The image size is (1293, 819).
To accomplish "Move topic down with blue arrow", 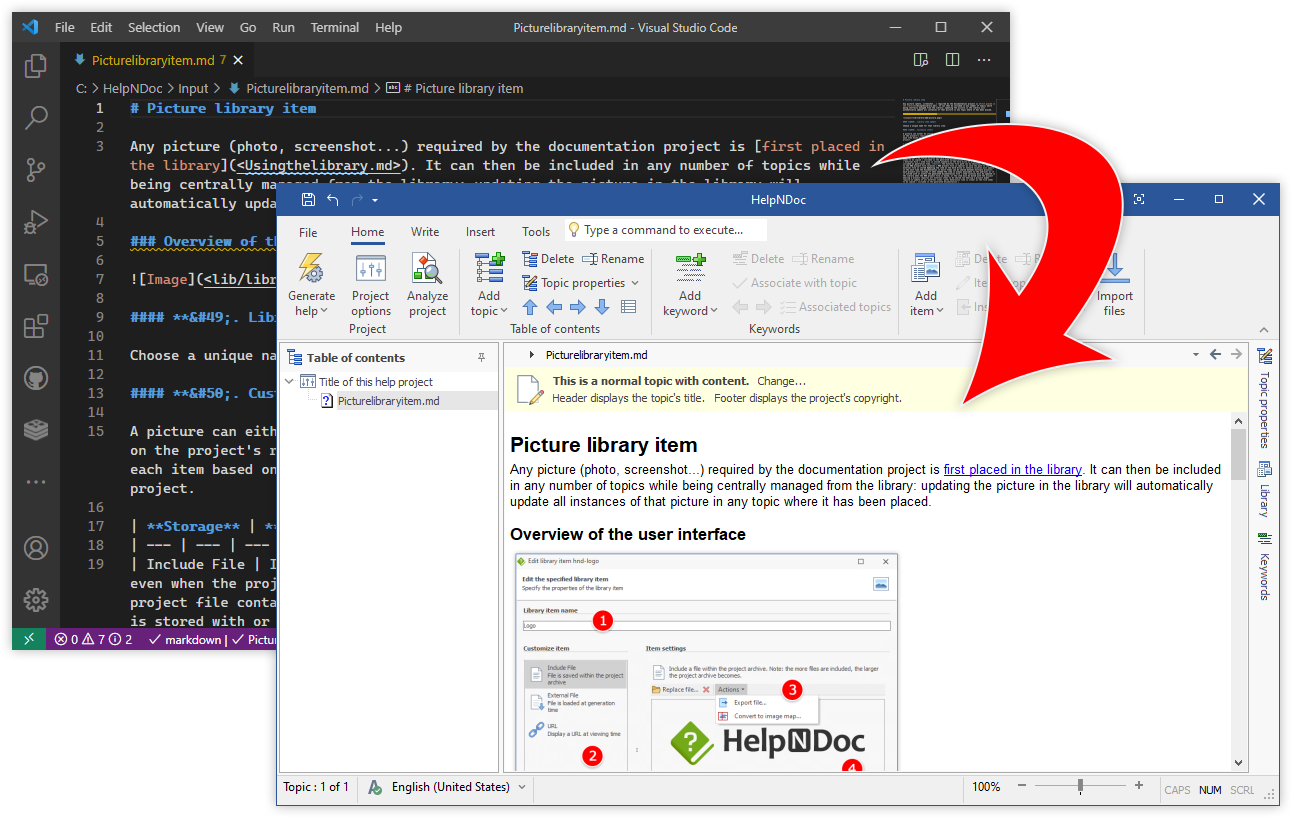I will click(601, 307).
